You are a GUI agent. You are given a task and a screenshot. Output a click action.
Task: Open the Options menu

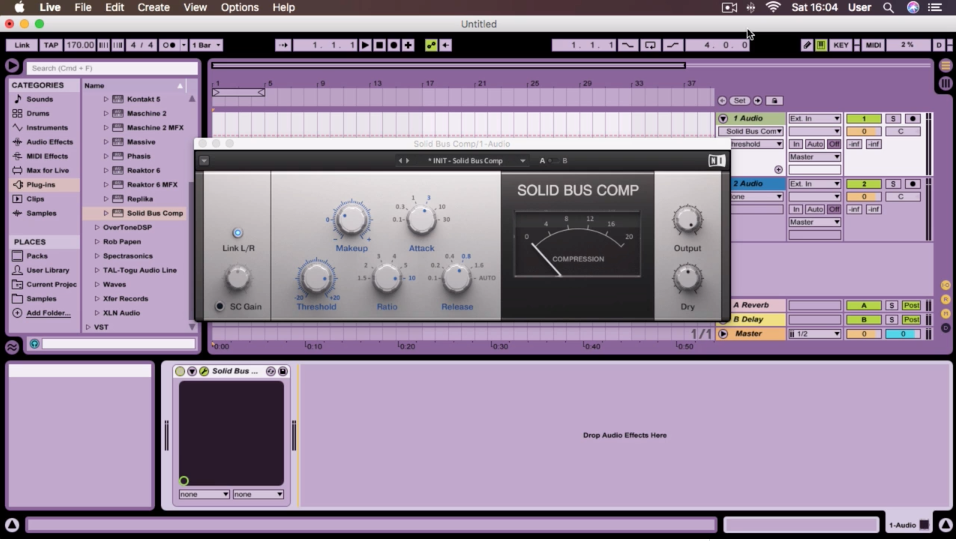pyautogui.click(x=239, y=7)
